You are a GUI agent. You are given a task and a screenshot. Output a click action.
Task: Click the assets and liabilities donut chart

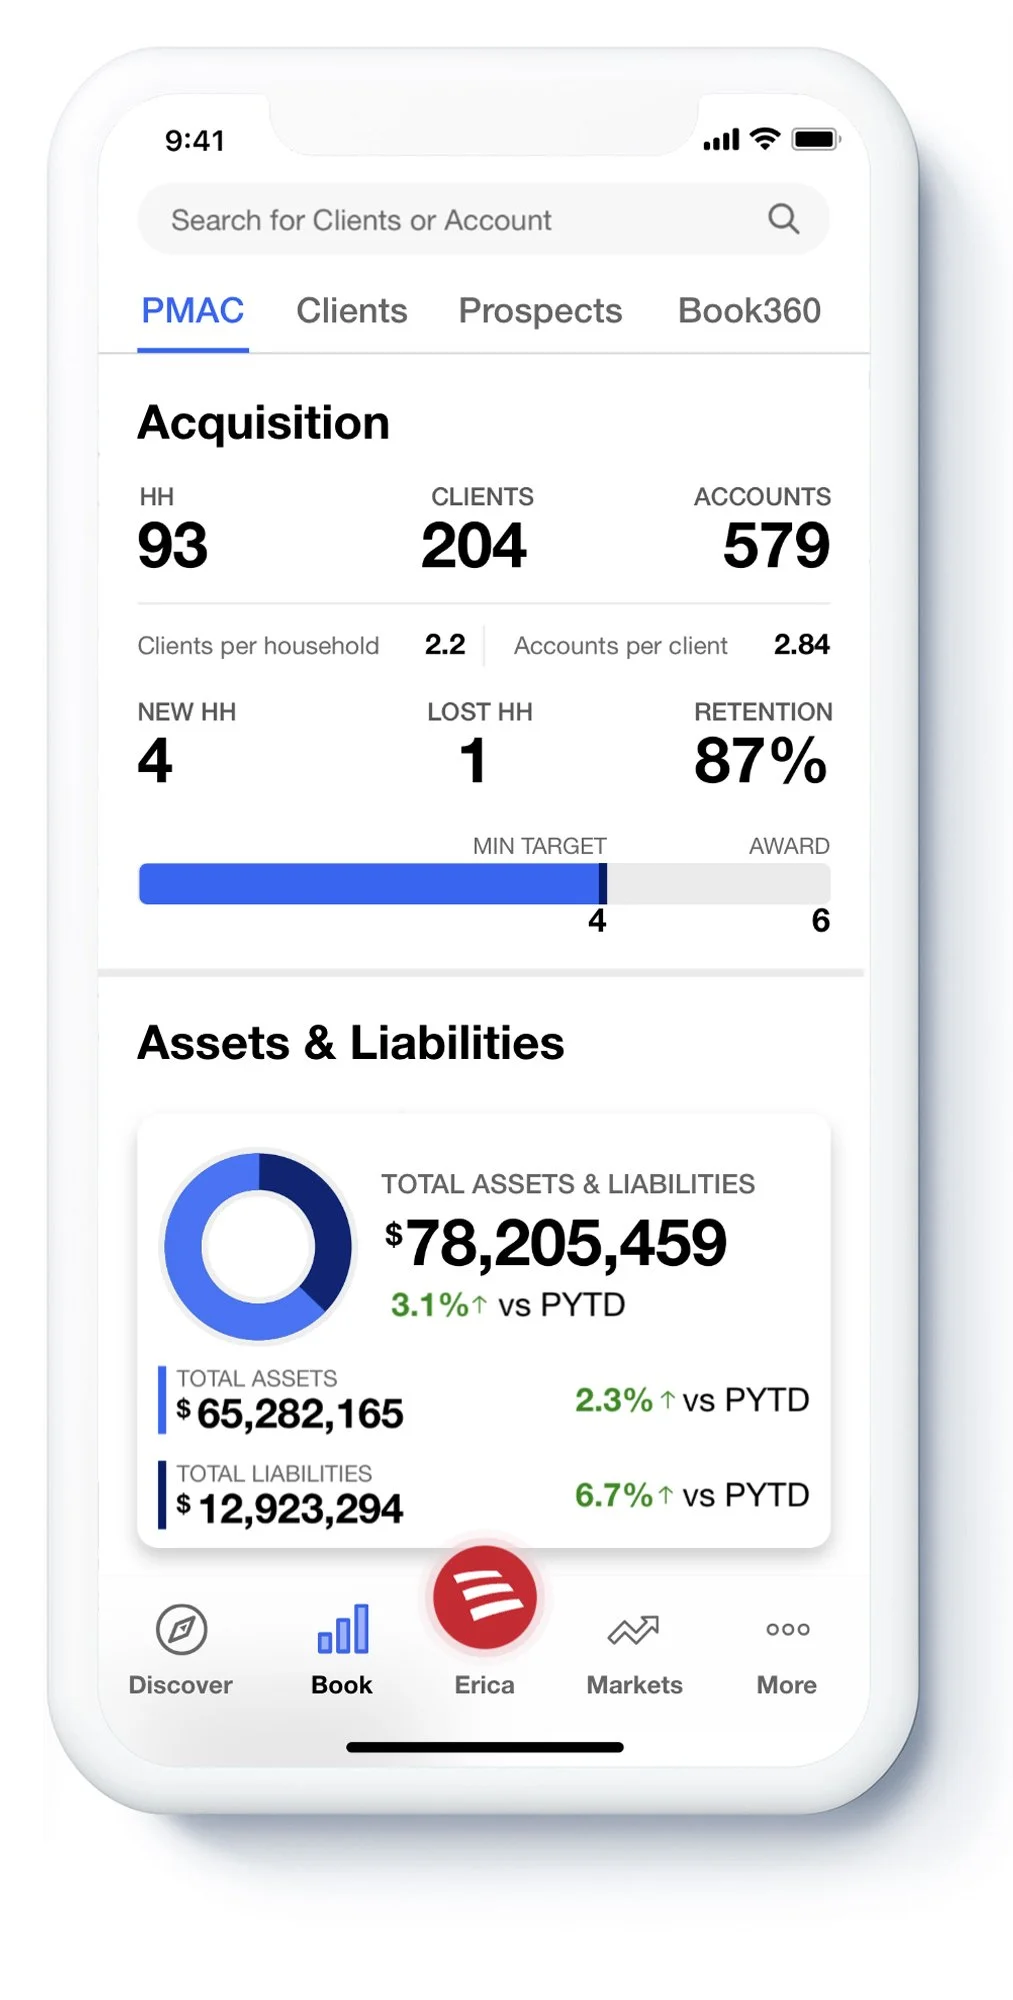point(258,1246)
